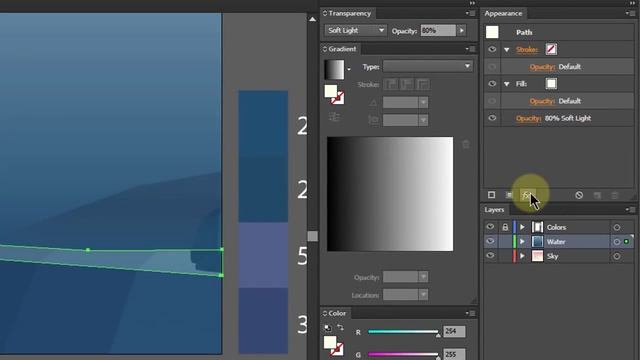Click R value field showing 254
This screenshot has height=360, width=640.
(454, 331)
